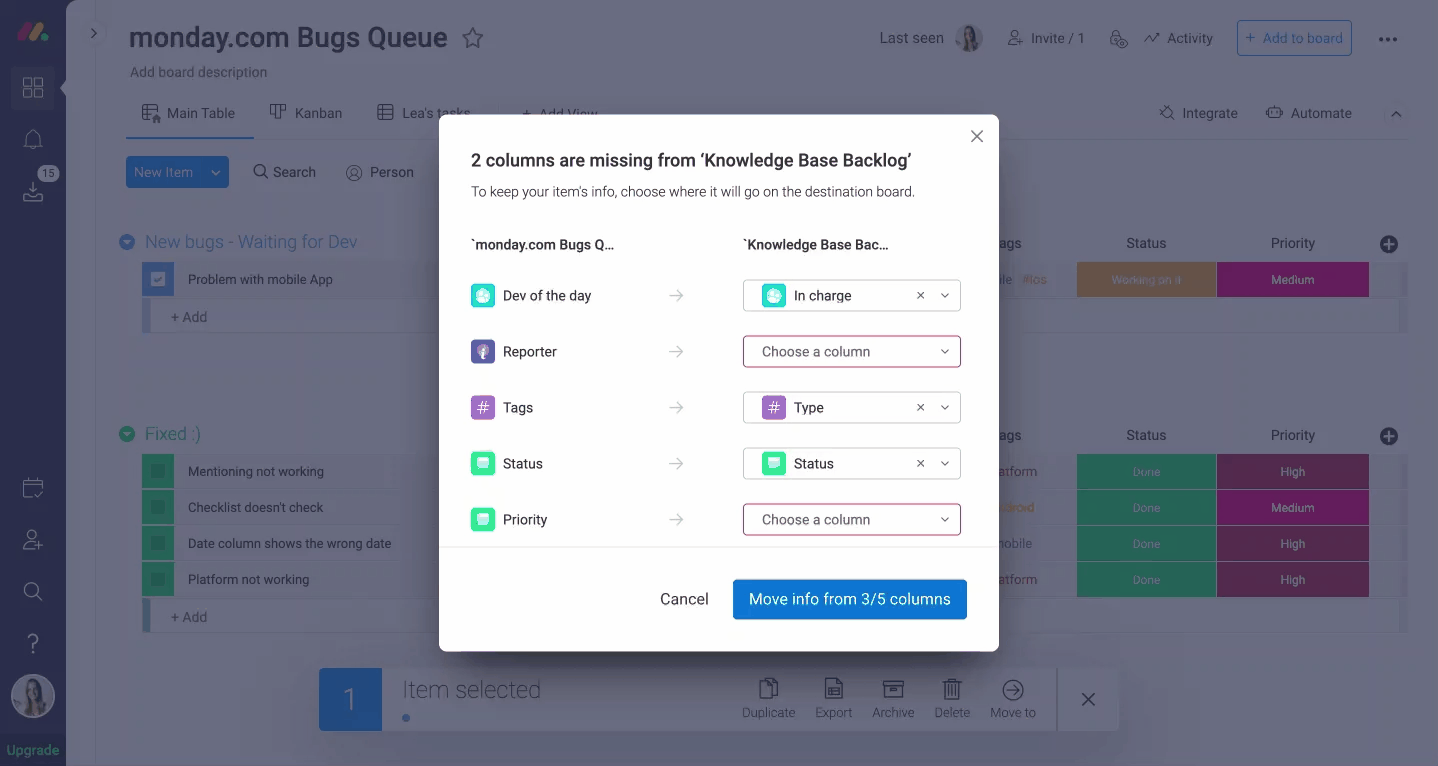
Task: Open the In charge column dropdown
Action: (945, 296)
